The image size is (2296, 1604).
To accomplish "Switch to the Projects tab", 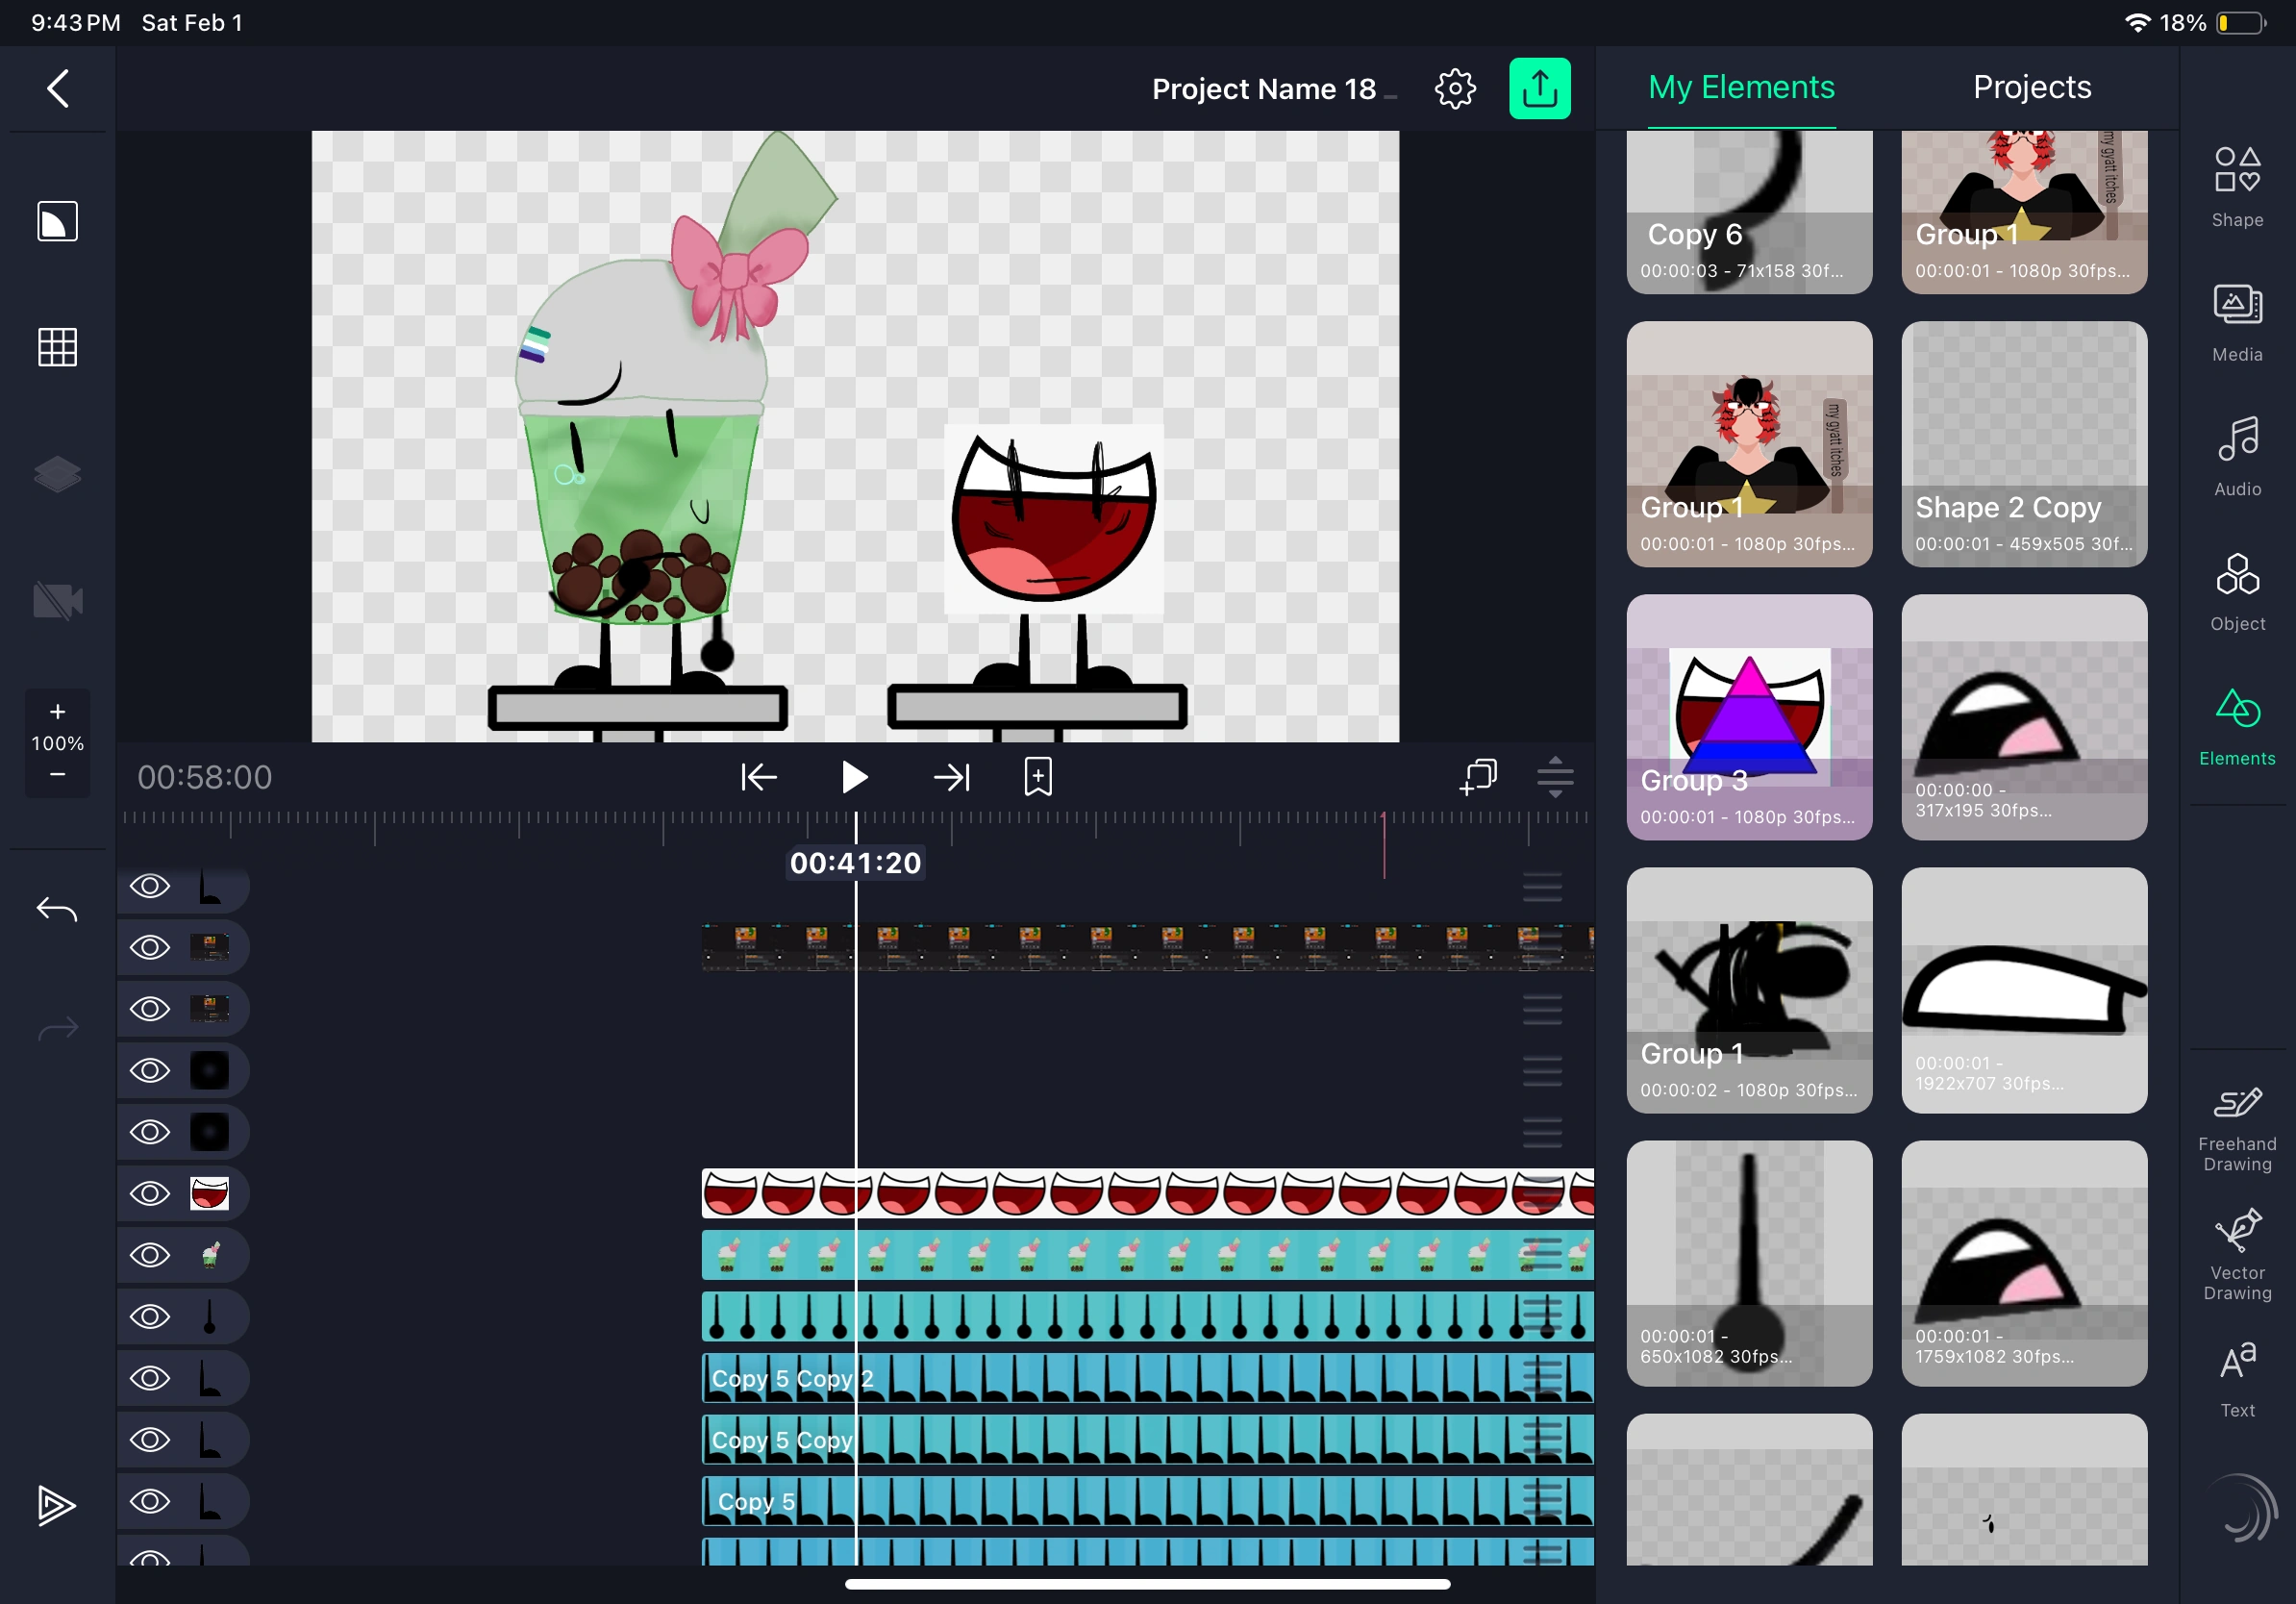I will 2031,87.
